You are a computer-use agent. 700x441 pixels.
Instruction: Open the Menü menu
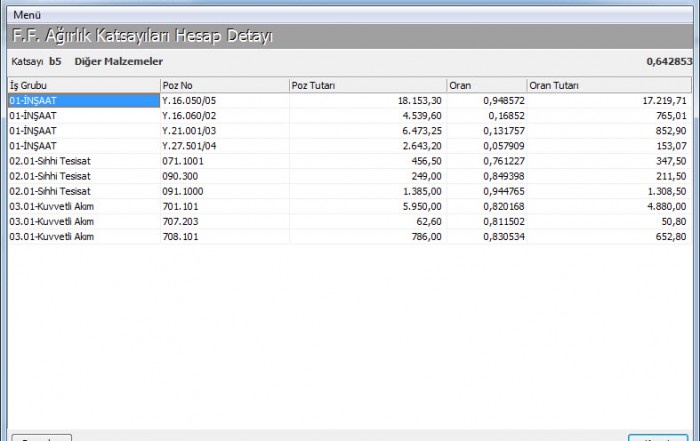coord(28,15)
